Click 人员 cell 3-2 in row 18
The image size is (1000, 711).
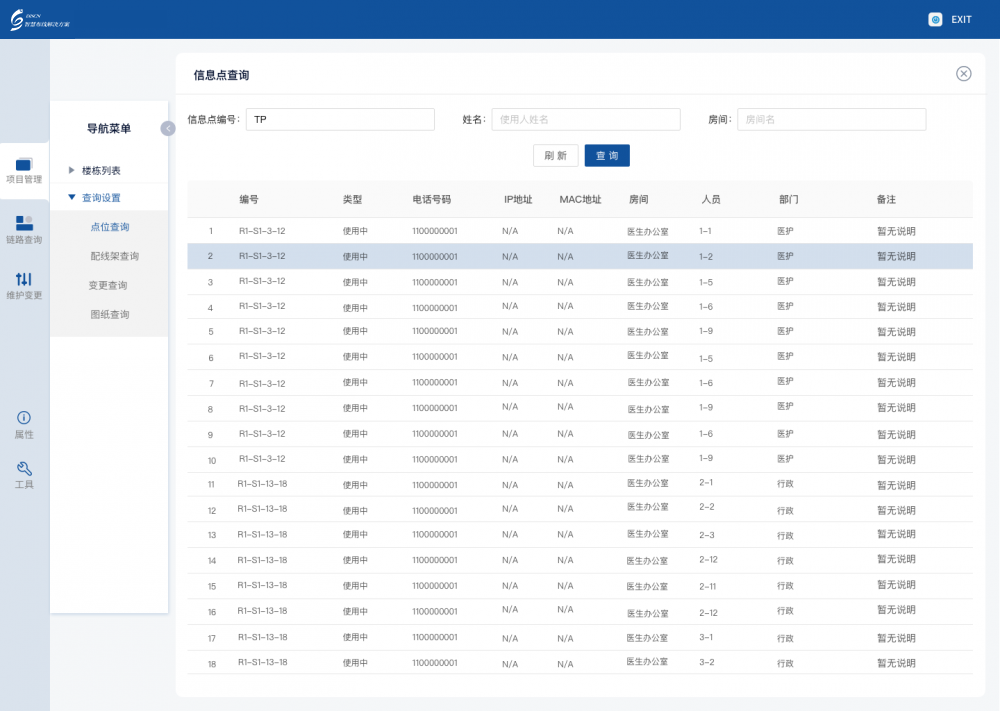(707, 663)
